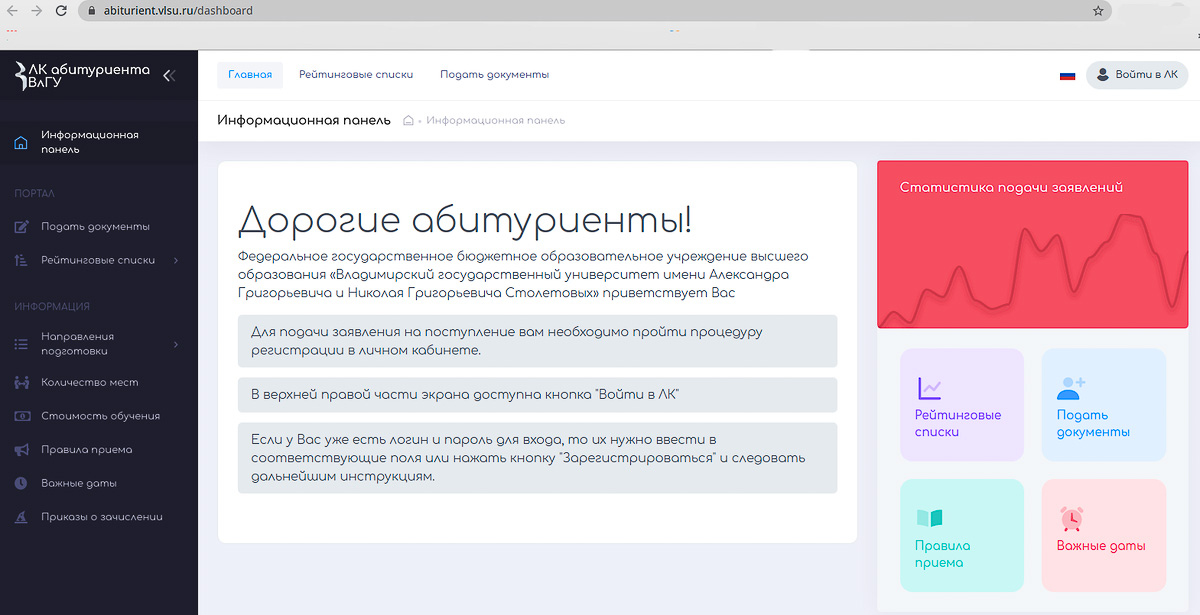Open the Правила приема teal tile
This screenshot has width=1200, height=615.
(x=961, y=536)
